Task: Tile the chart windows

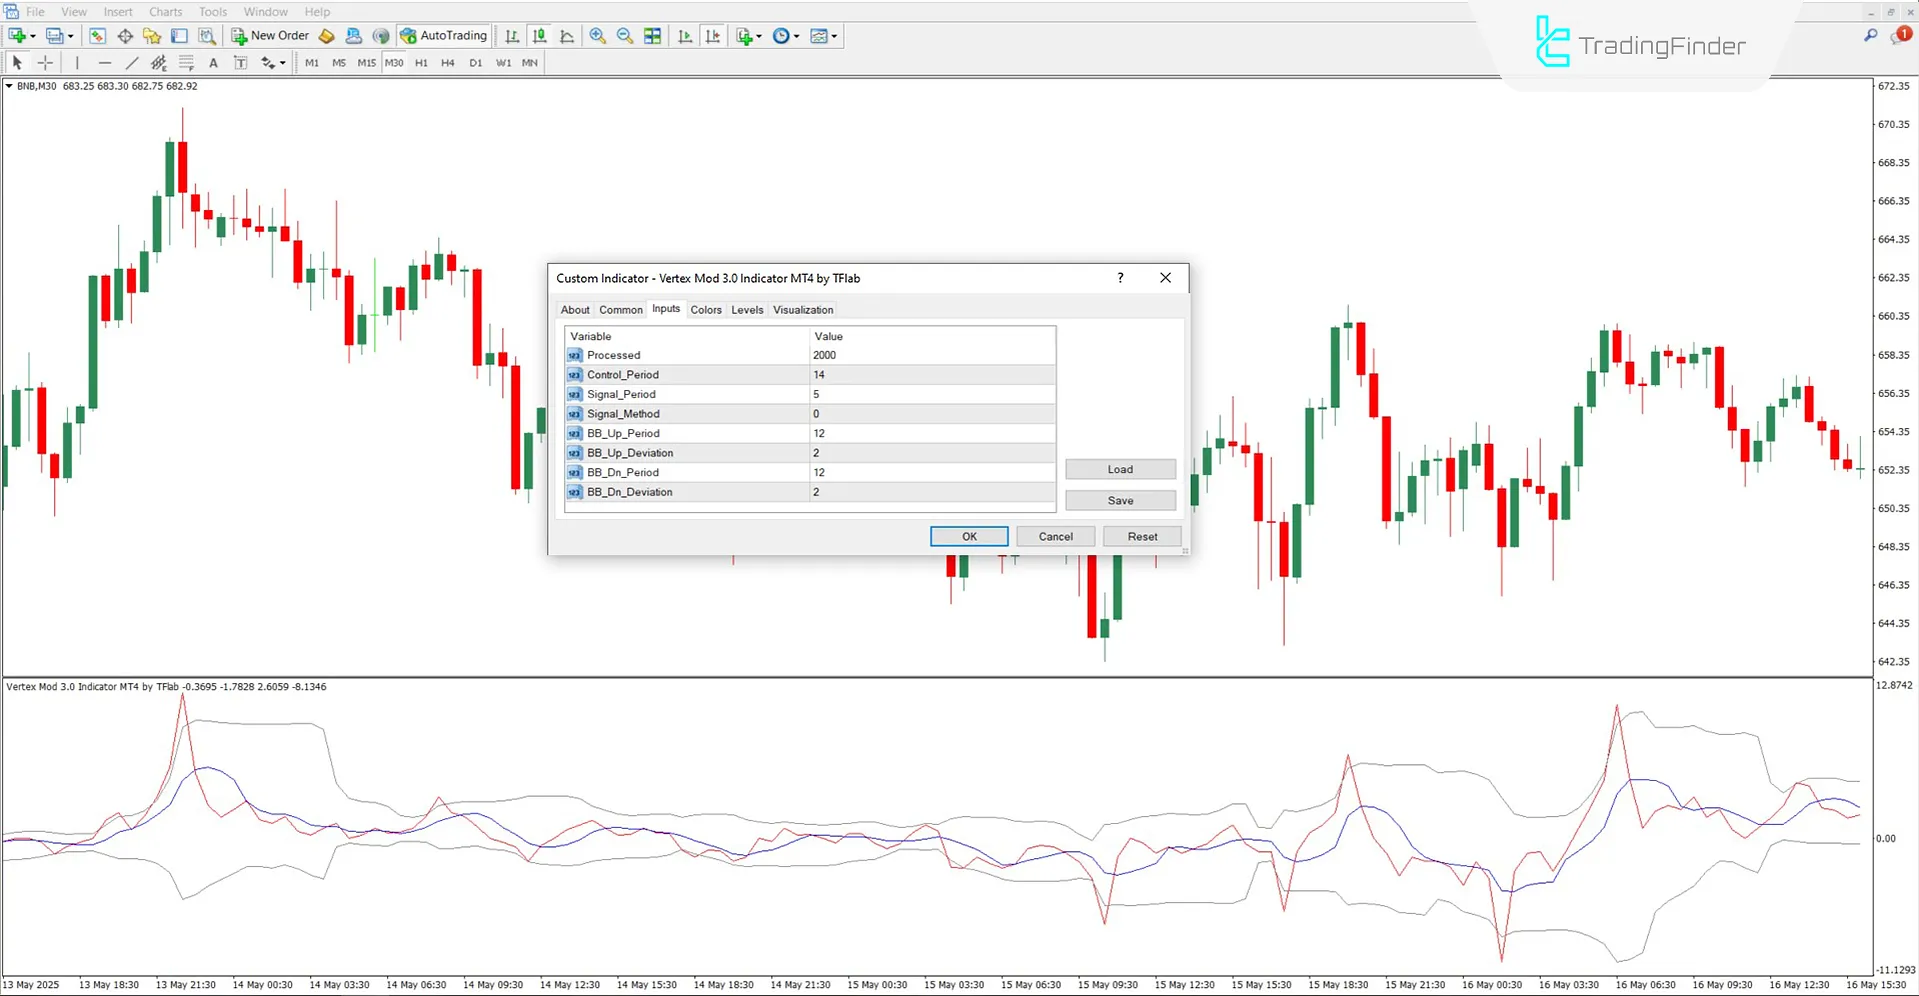Action: click(x=652, y=35)
